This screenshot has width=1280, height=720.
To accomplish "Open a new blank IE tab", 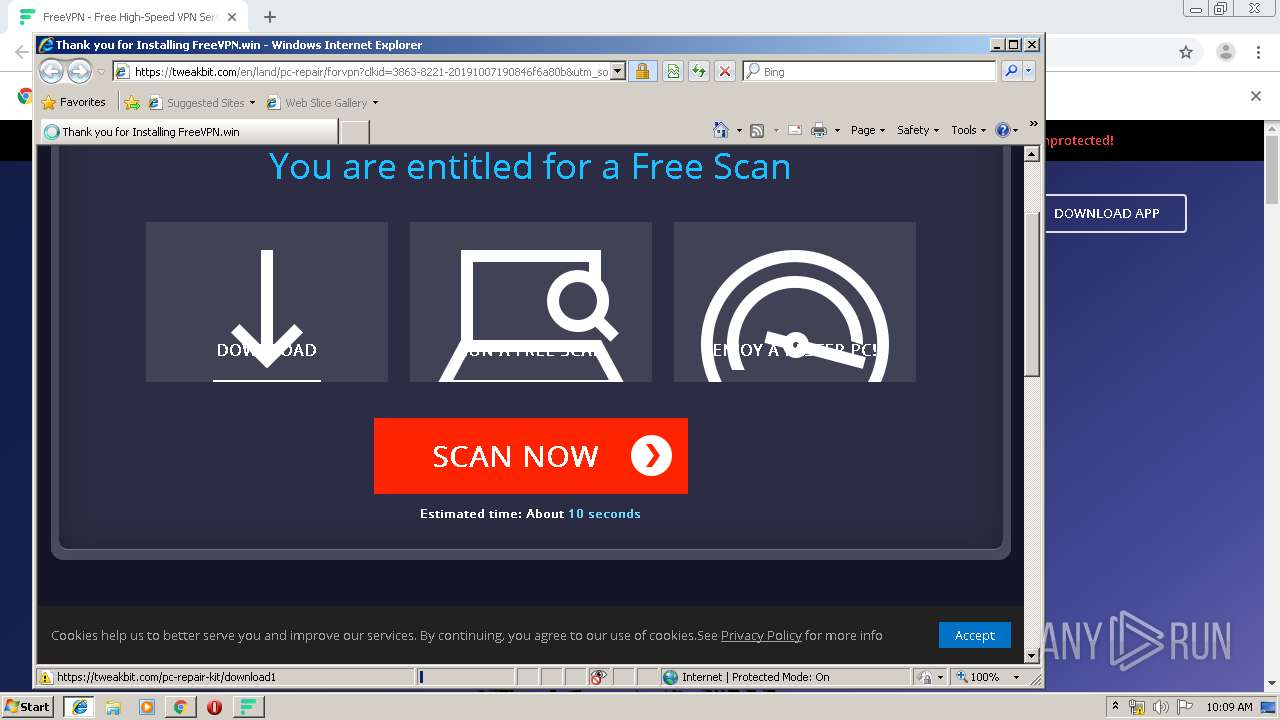I will (355, 131).
